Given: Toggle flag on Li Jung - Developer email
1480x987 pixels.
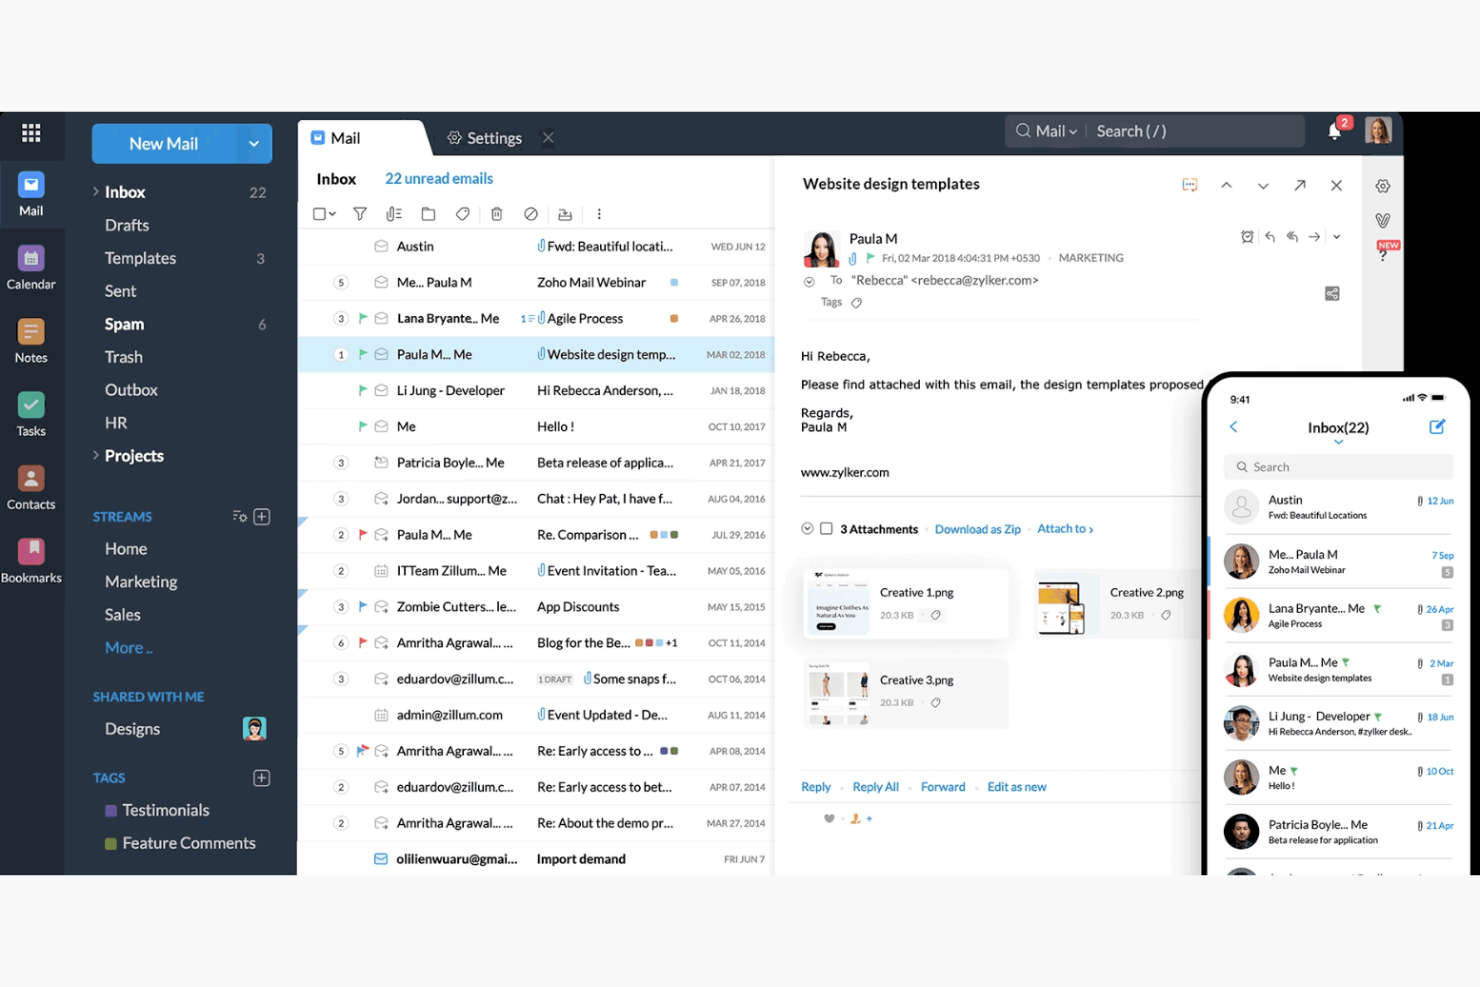Looking at the screenshot, I should (x=362, y=391).
